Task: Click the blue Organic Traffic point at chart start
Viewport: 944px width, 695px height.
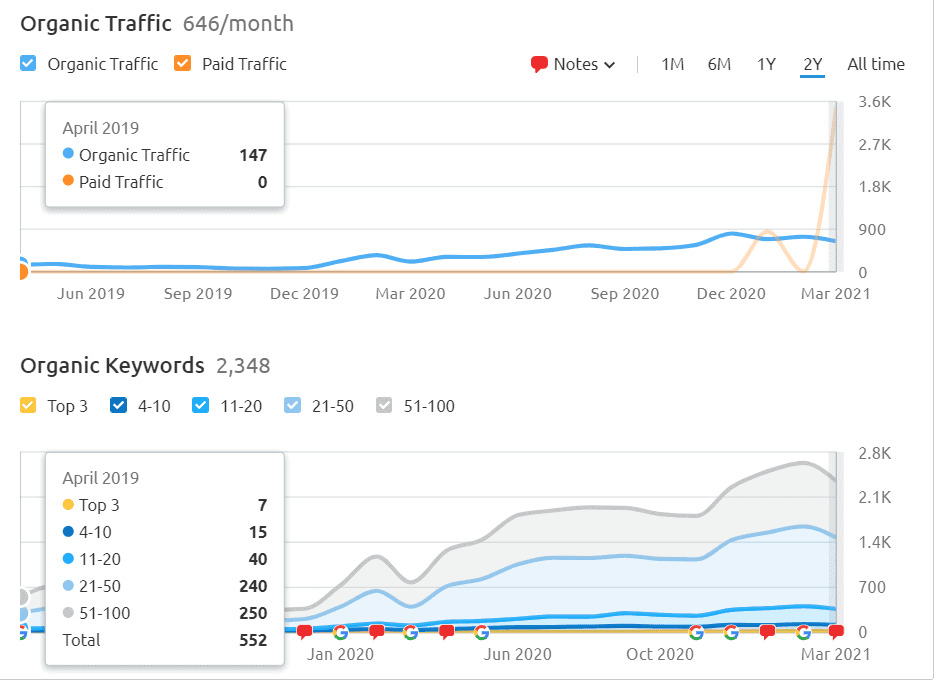Action: click(x=22, y=263)
